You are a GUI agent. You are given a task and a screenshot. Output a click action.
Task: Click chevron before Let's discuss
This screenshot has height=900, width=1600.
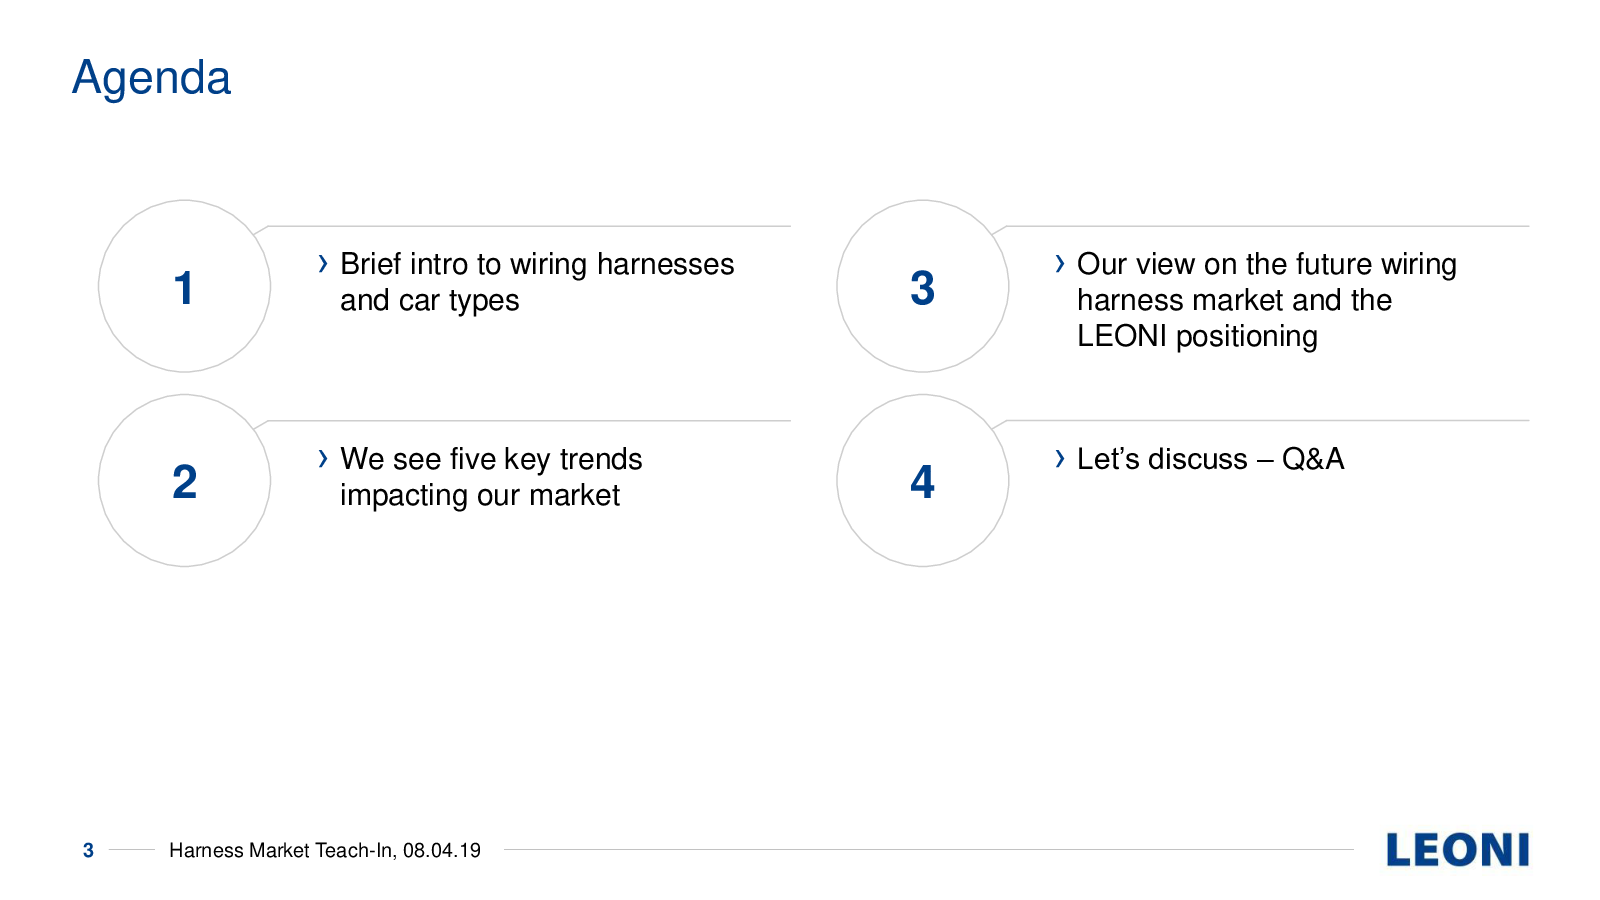tap(1060, 459)
